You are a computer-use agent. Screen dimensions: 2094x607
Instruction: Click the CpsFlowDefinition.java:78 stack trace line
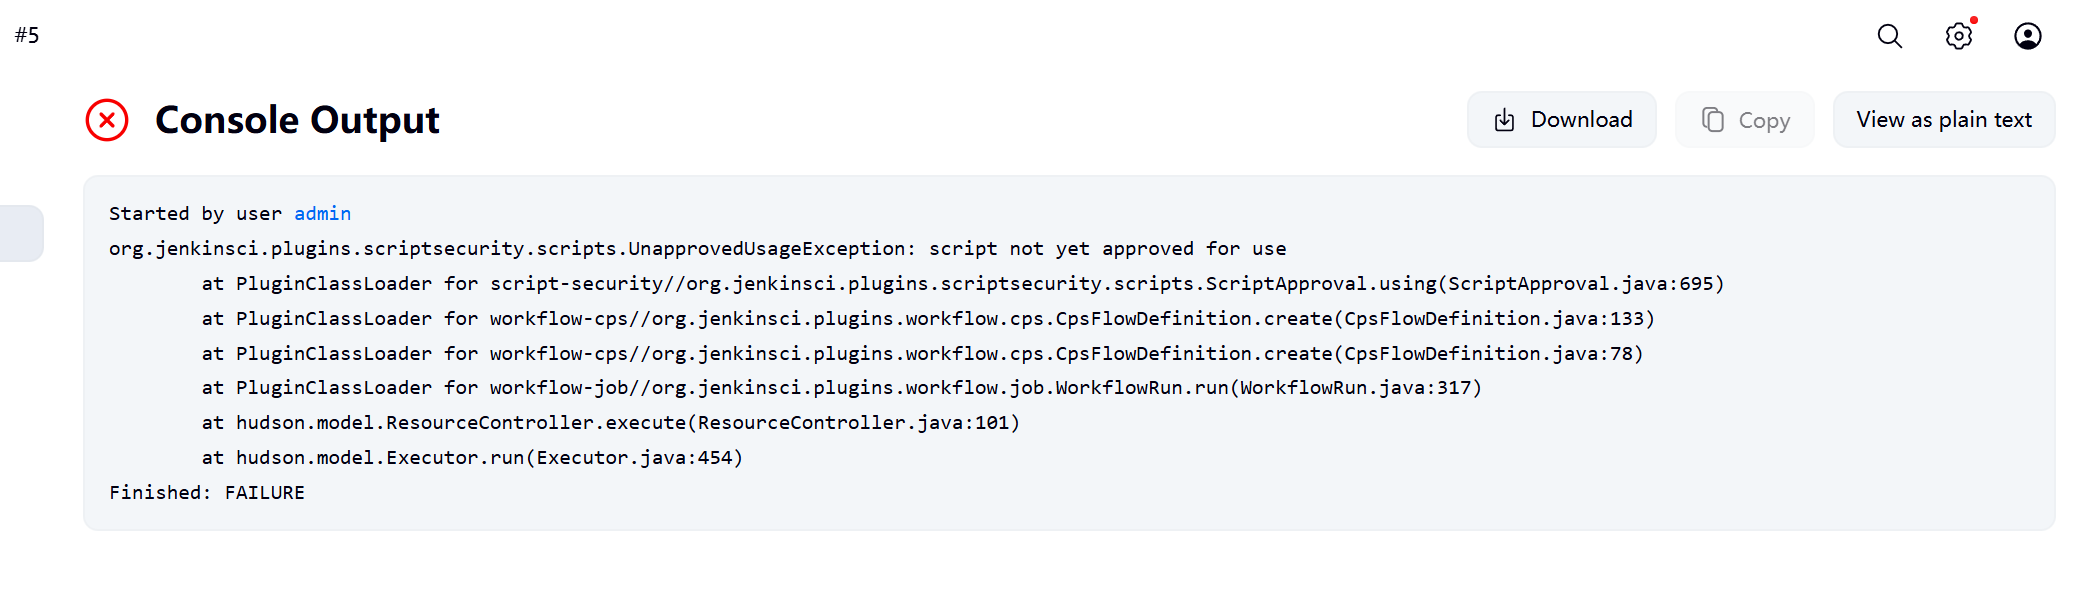[x=922, y=353]
